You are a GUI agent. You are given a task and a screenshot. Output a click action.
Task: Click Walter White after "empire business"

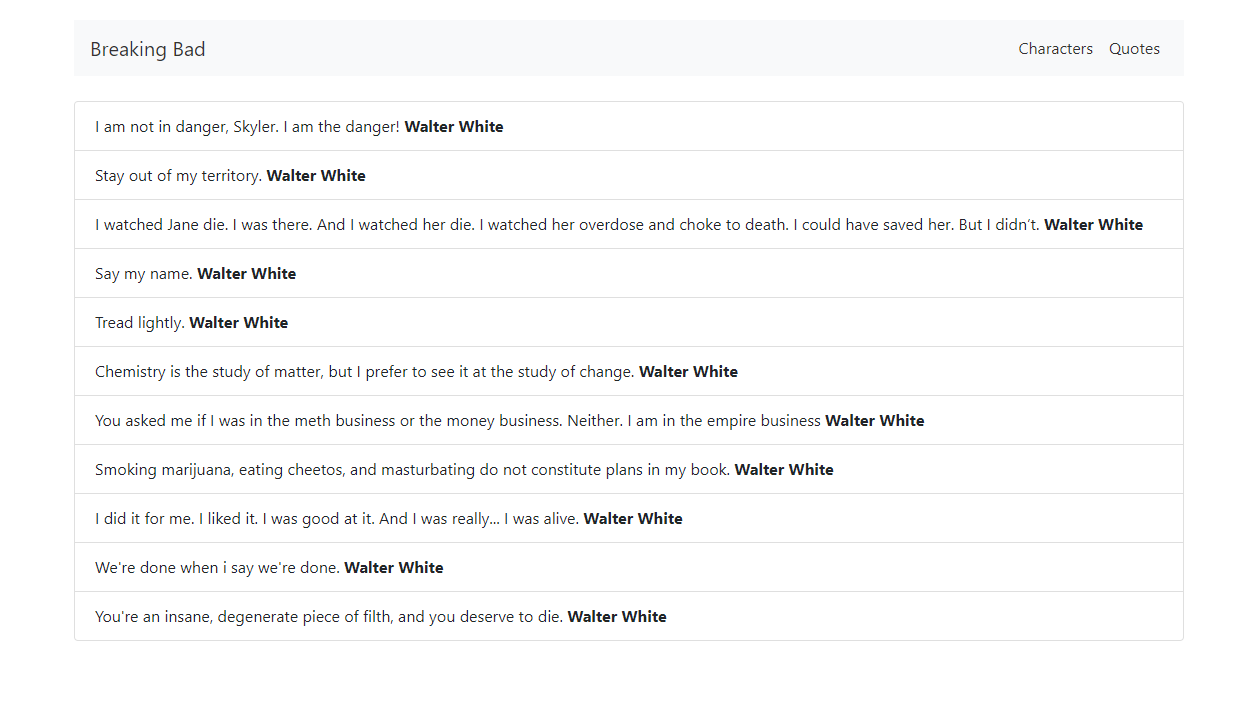point(875,421)
